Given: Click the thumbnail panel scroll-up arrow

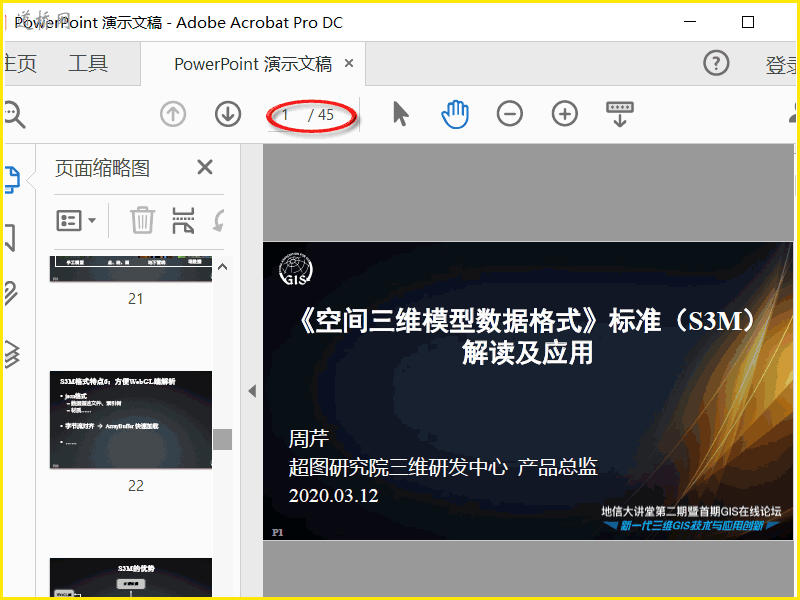Looking at the screenshot, I should click(222, 267).
